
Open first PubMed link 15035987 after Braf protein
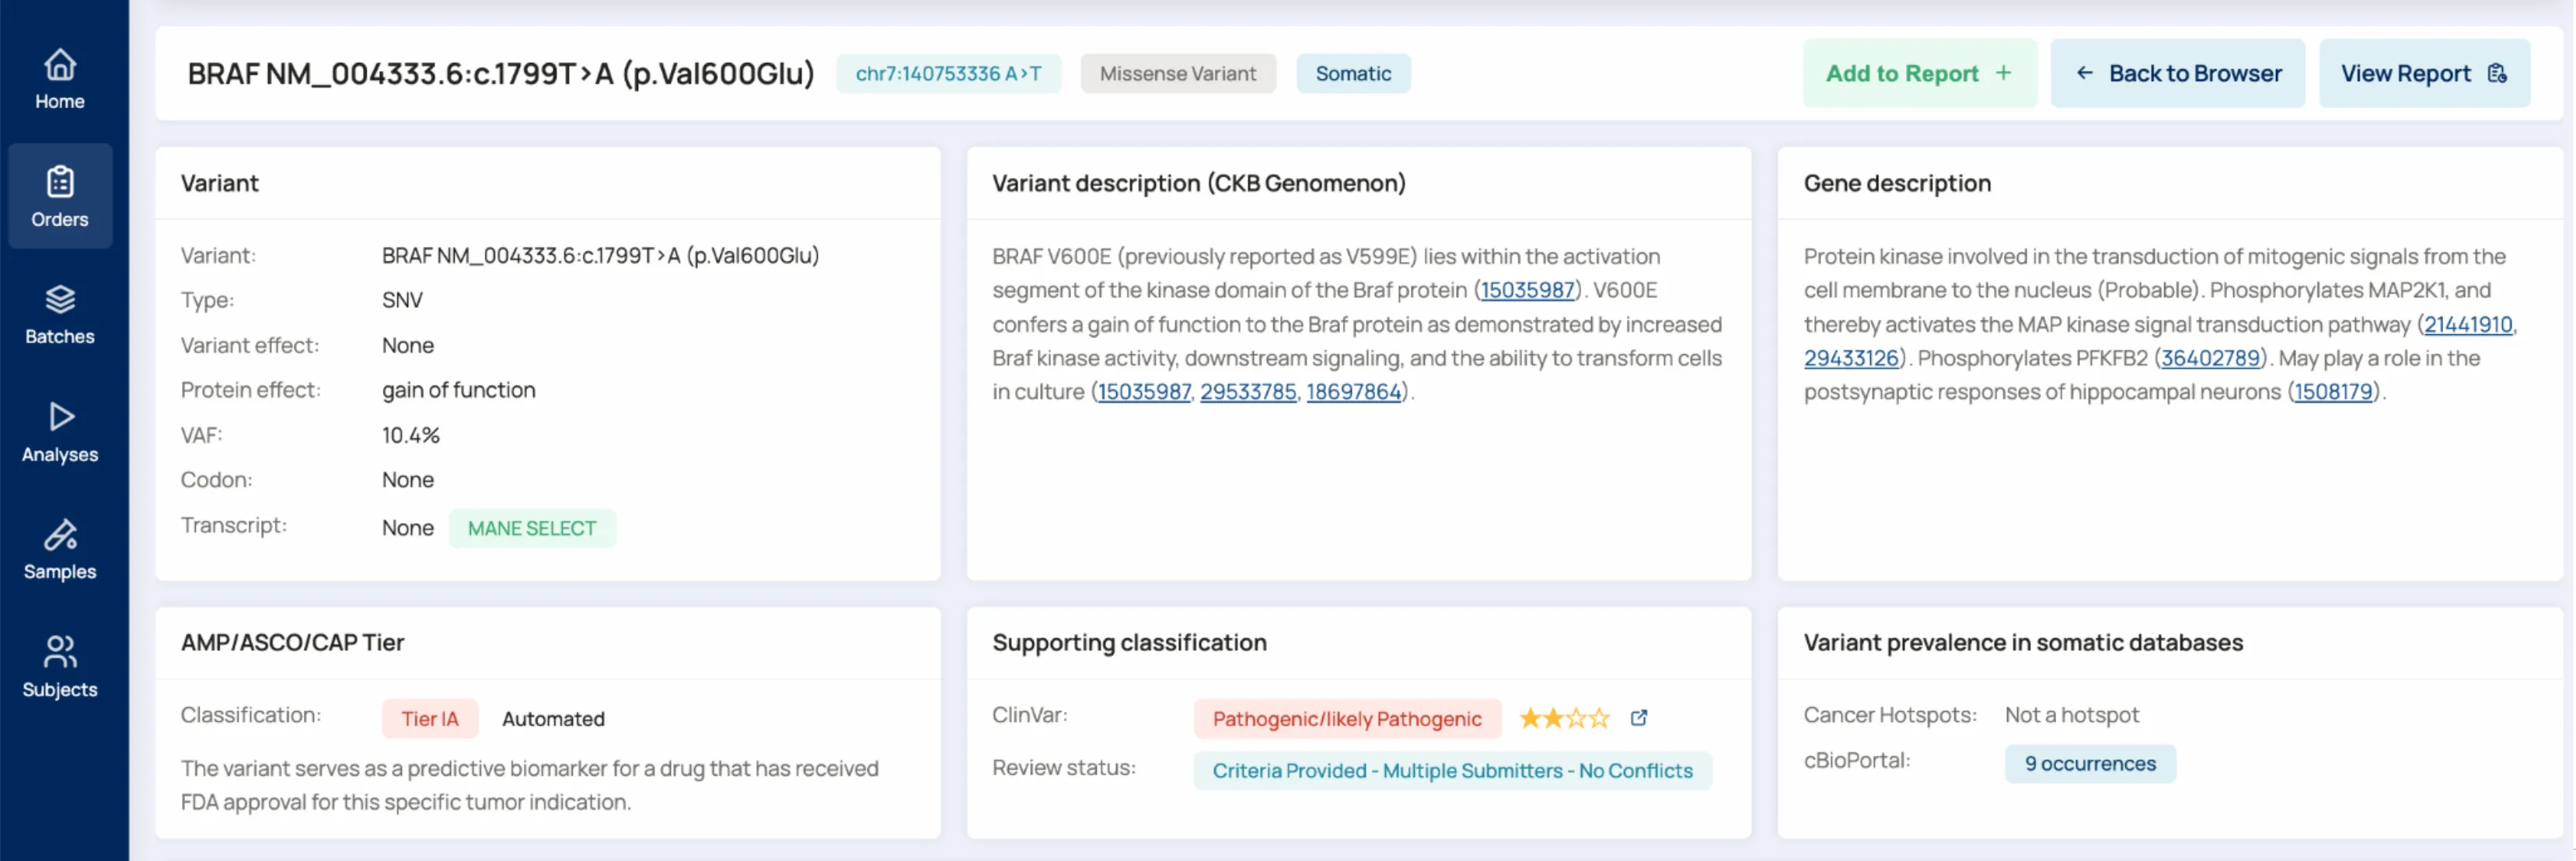tap(1527, 290)
